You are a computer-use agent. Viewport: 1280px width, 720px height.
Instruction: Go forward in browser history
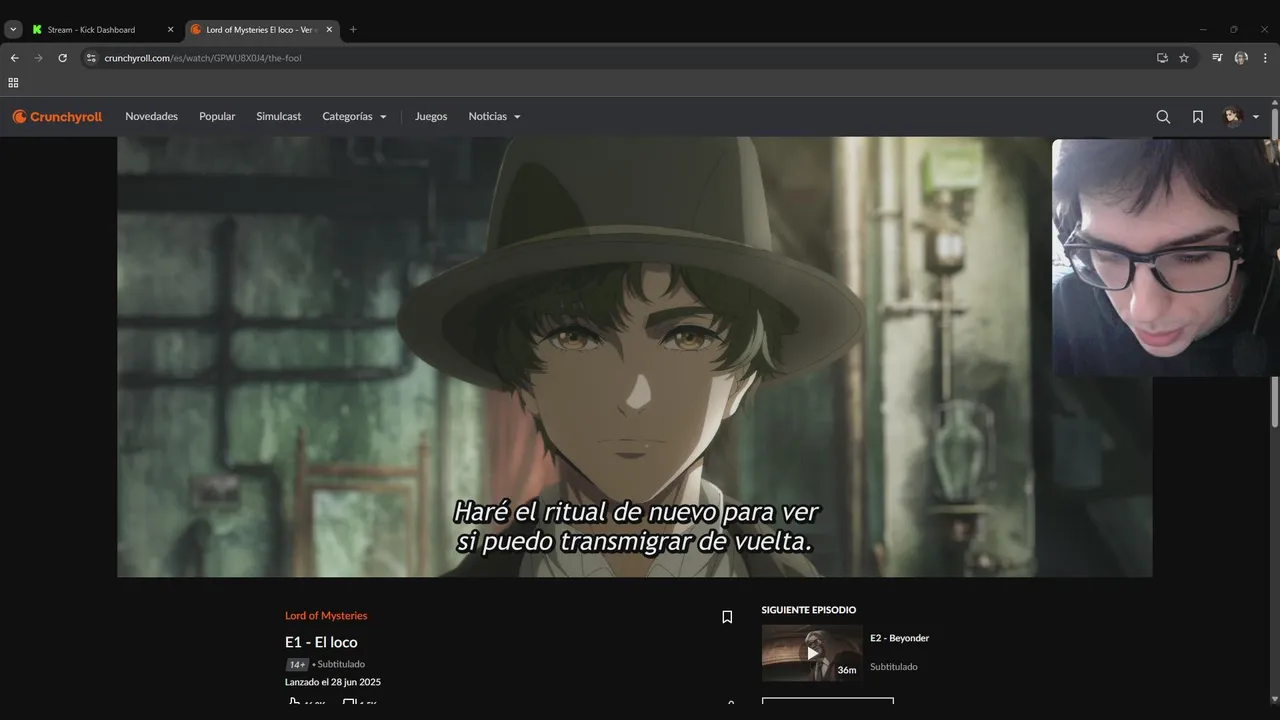38,58
